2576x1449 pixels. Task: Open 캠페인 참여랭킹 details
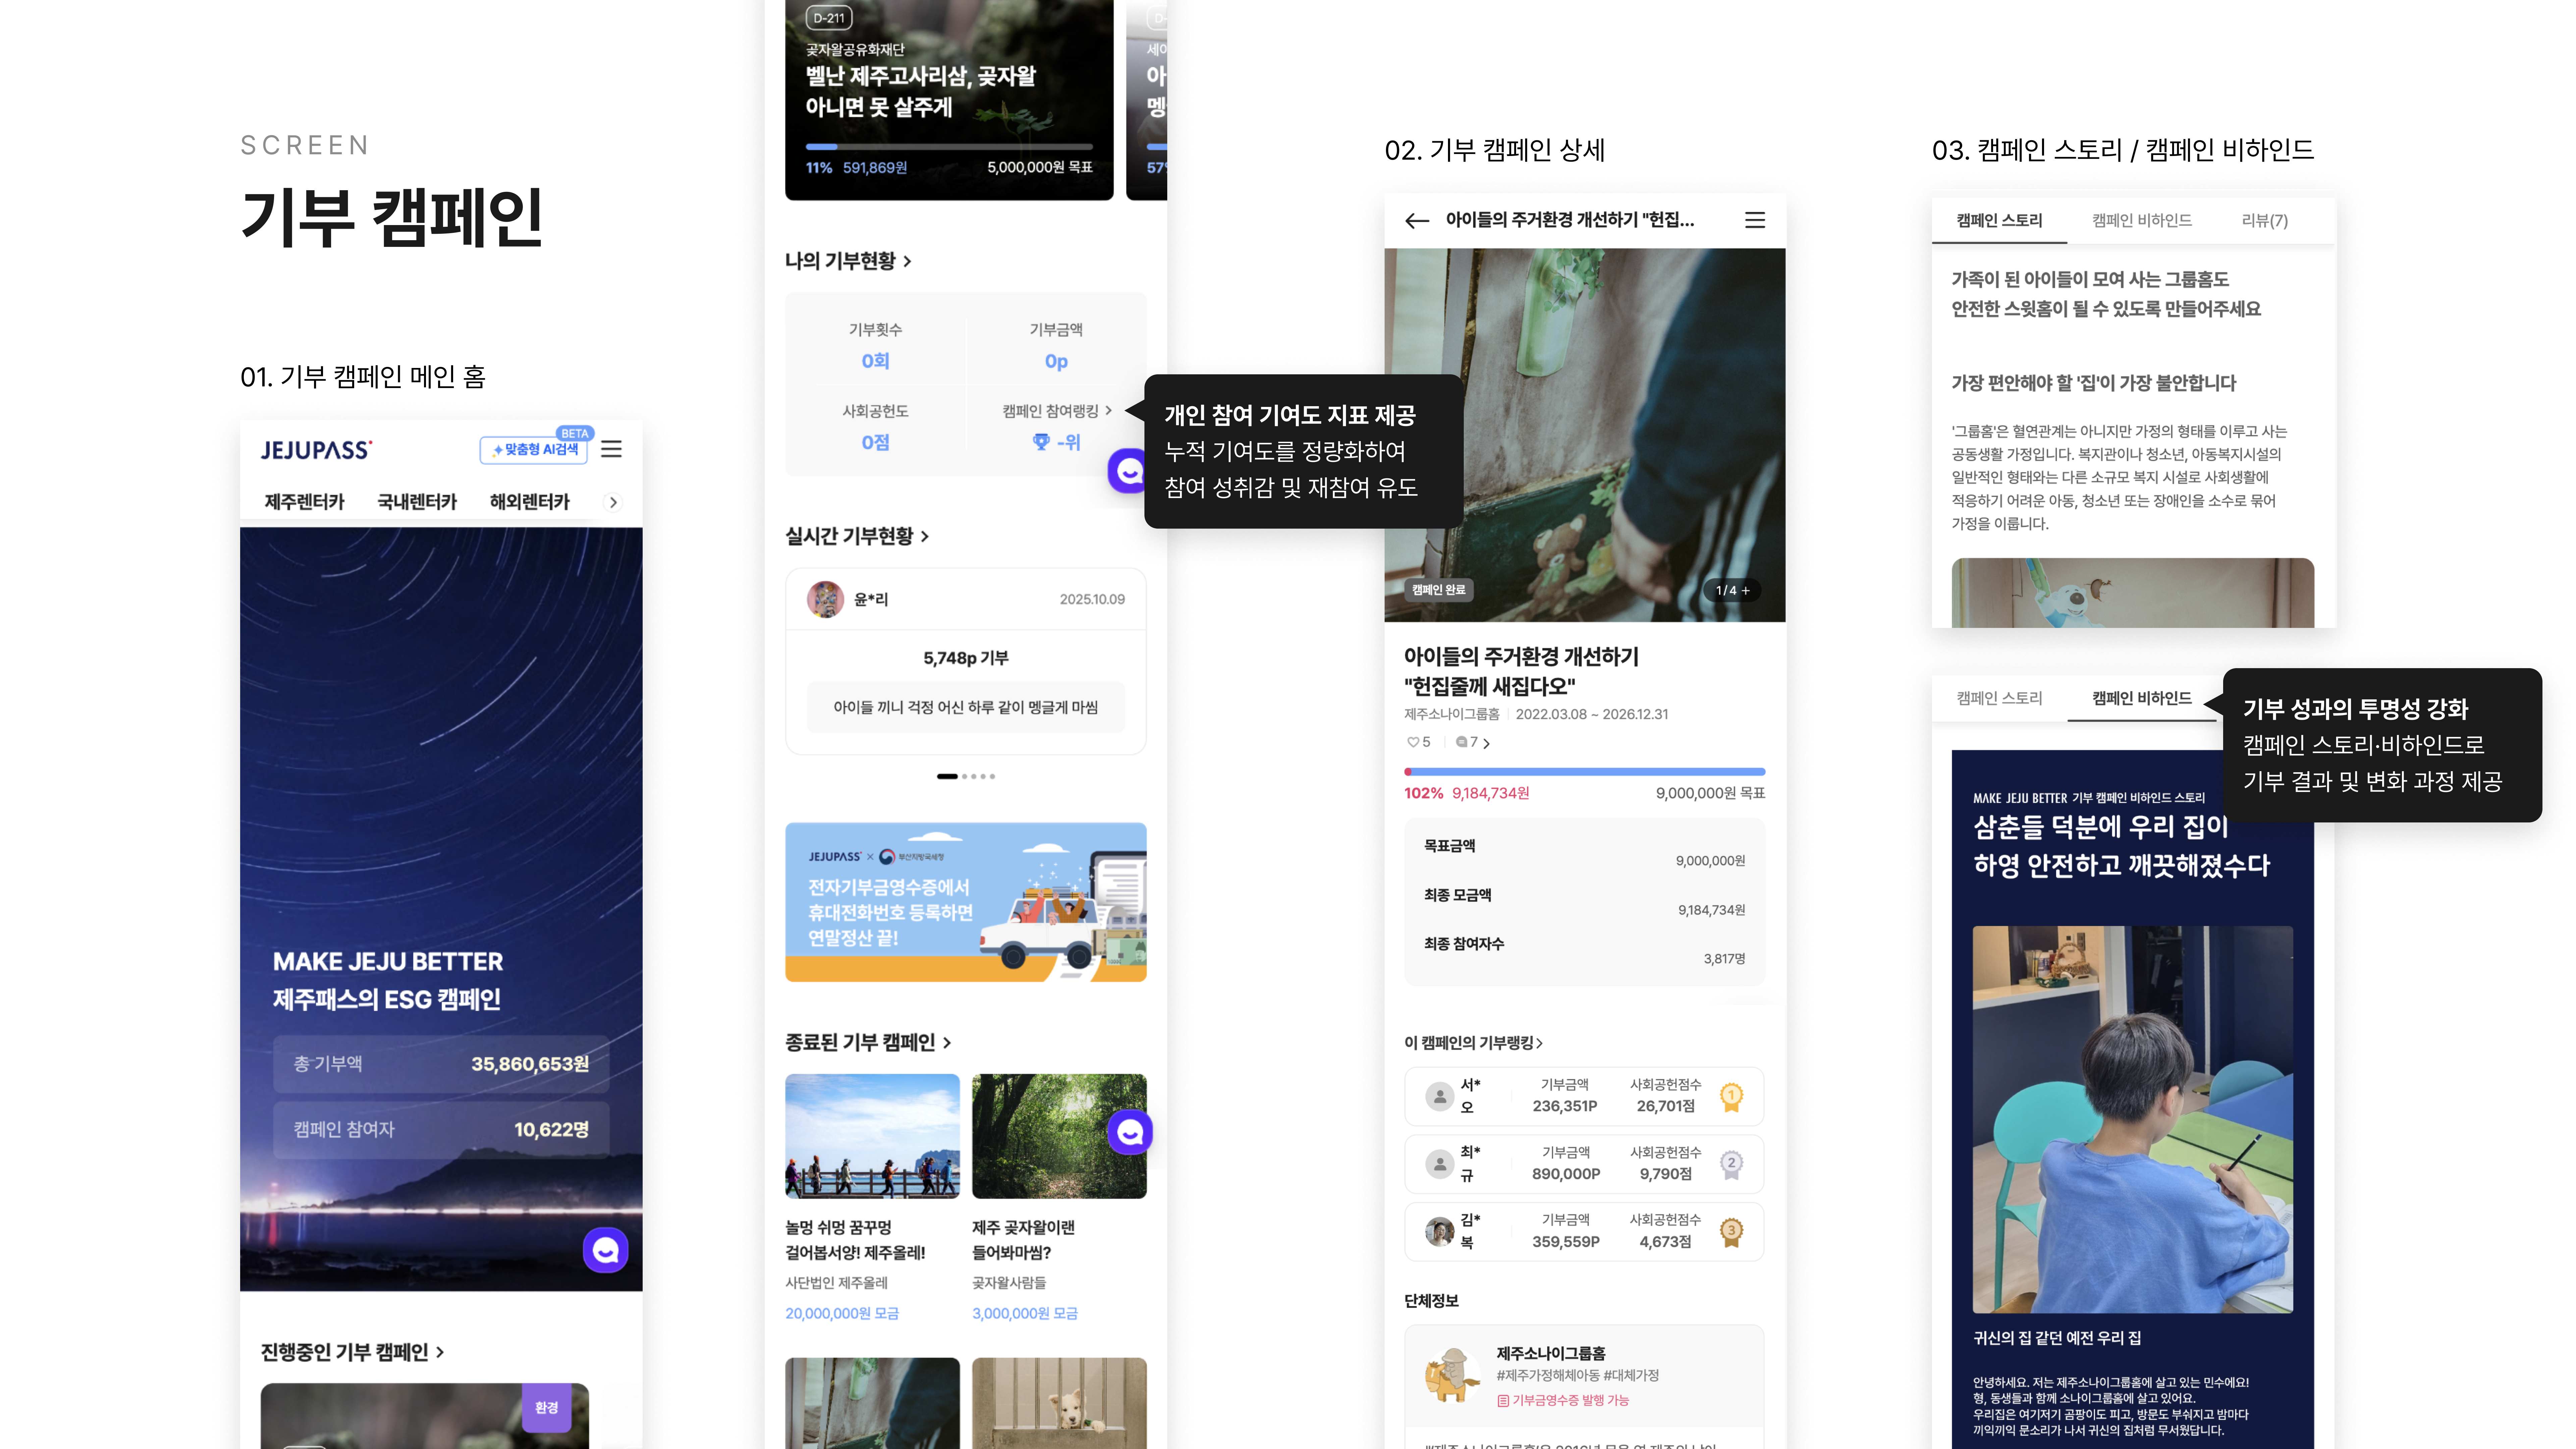[x=1057, y=411]
